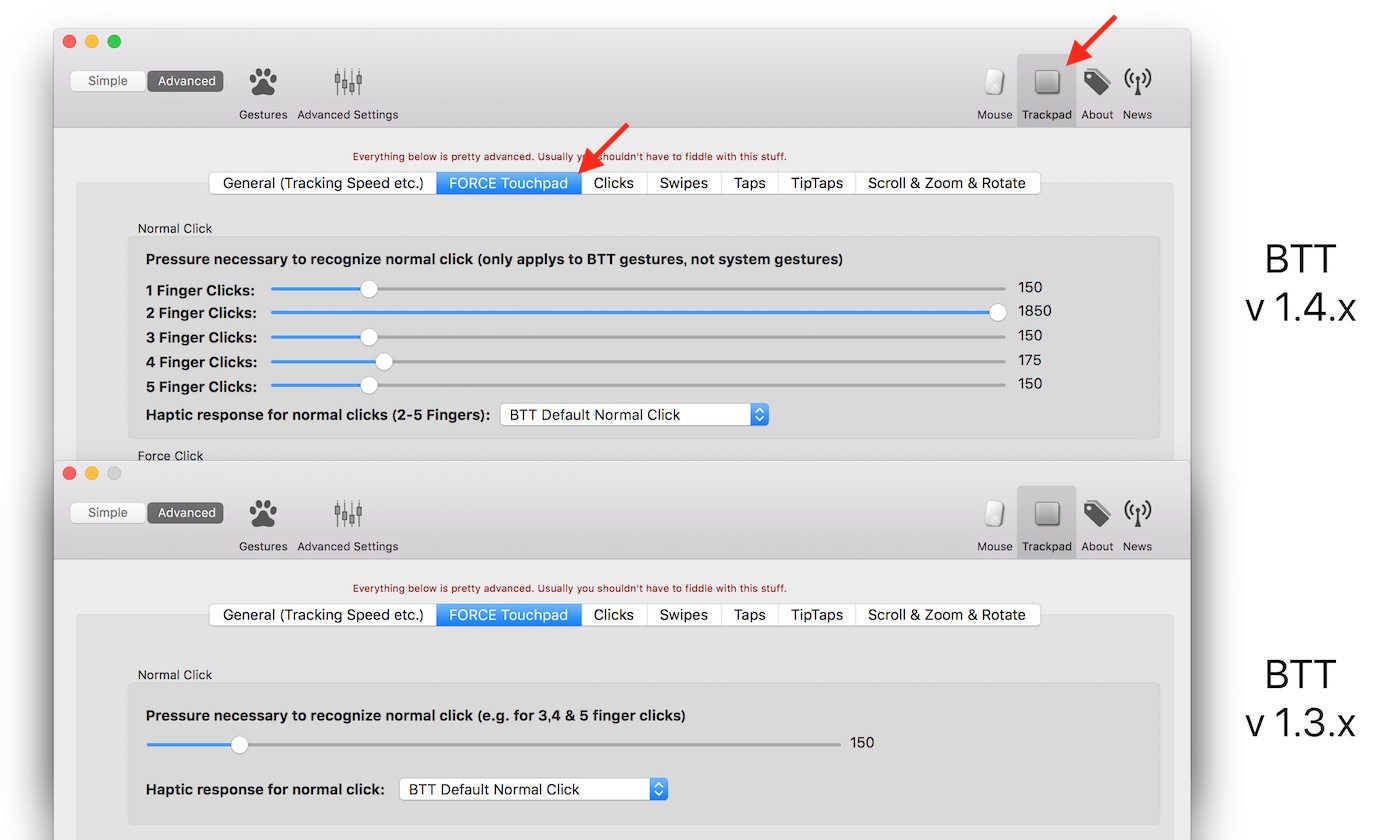Switch to Simple mode in the v1.4.x window

(x=108, y=81)
